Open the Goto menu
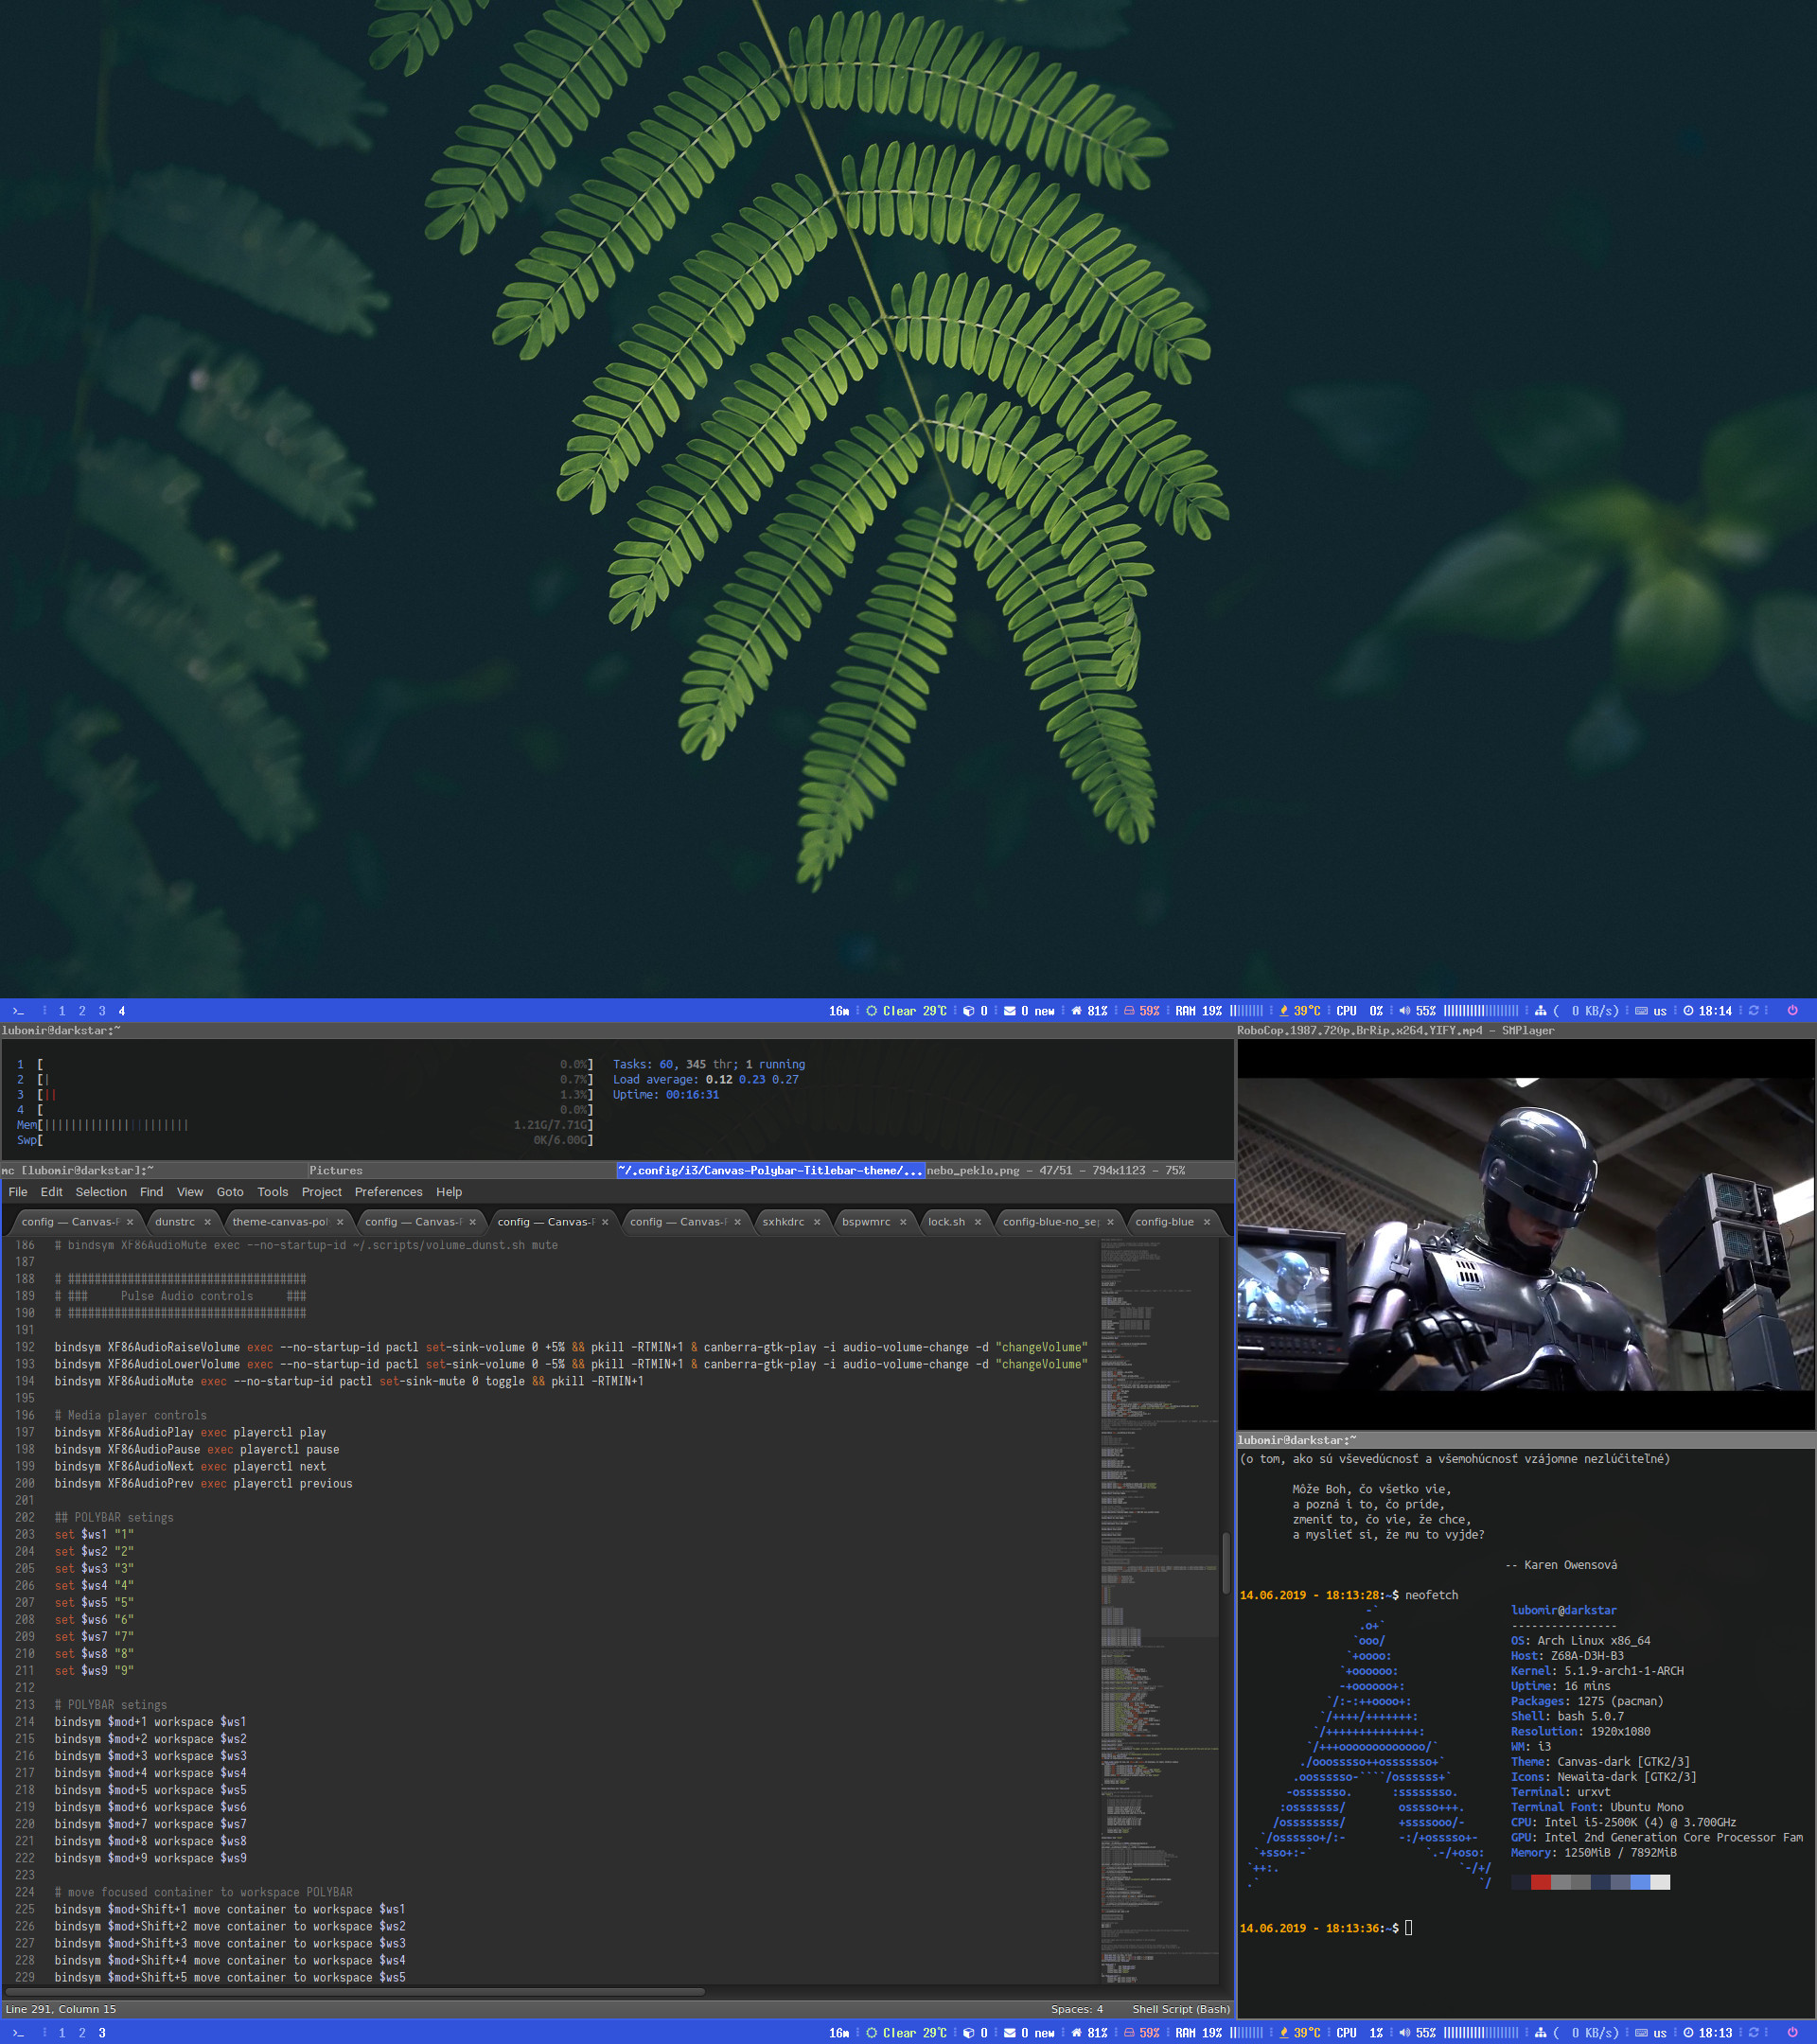Screen dimensions: 1817x2044 (x=230, y=1192)
